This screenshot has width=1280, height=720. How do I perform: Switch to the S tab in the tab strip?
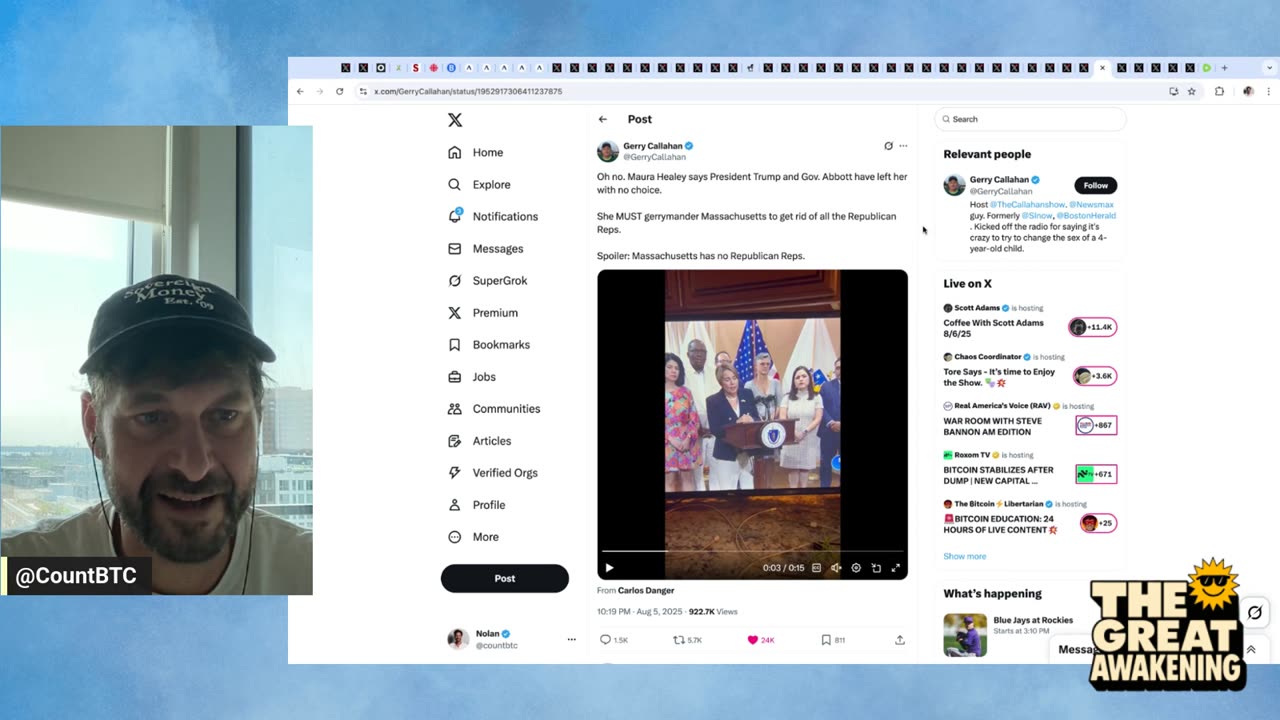point(416,68)
